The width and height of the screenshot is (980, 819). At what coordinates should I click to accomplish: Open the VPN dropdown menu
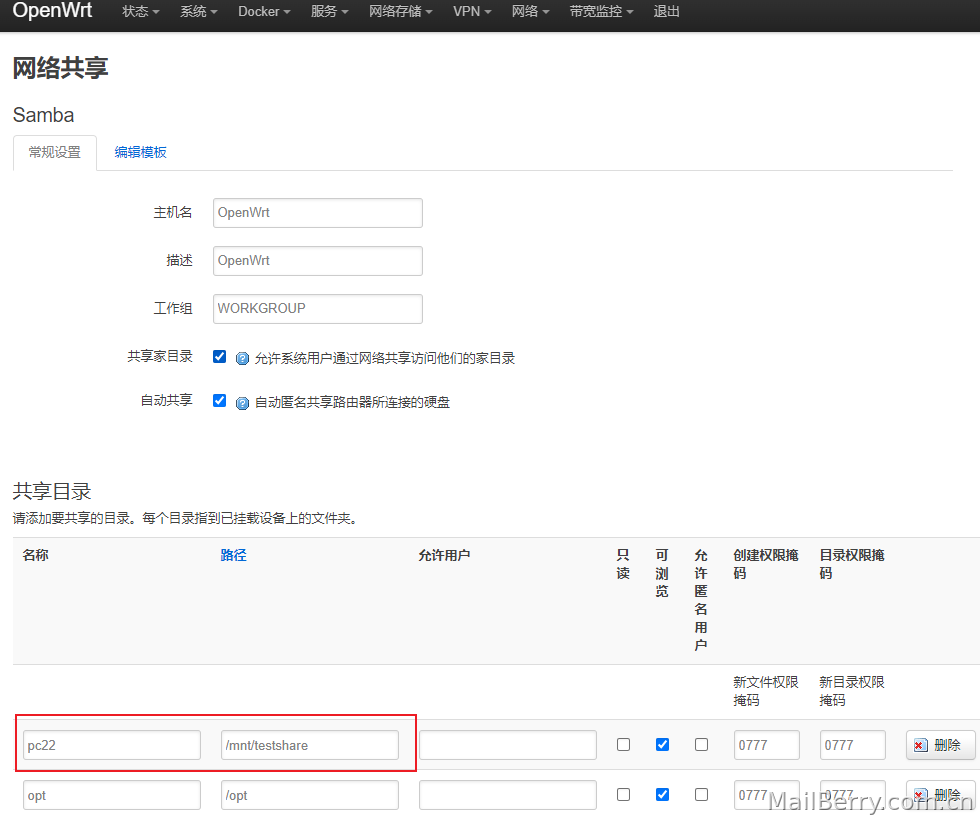pos(472,12)
